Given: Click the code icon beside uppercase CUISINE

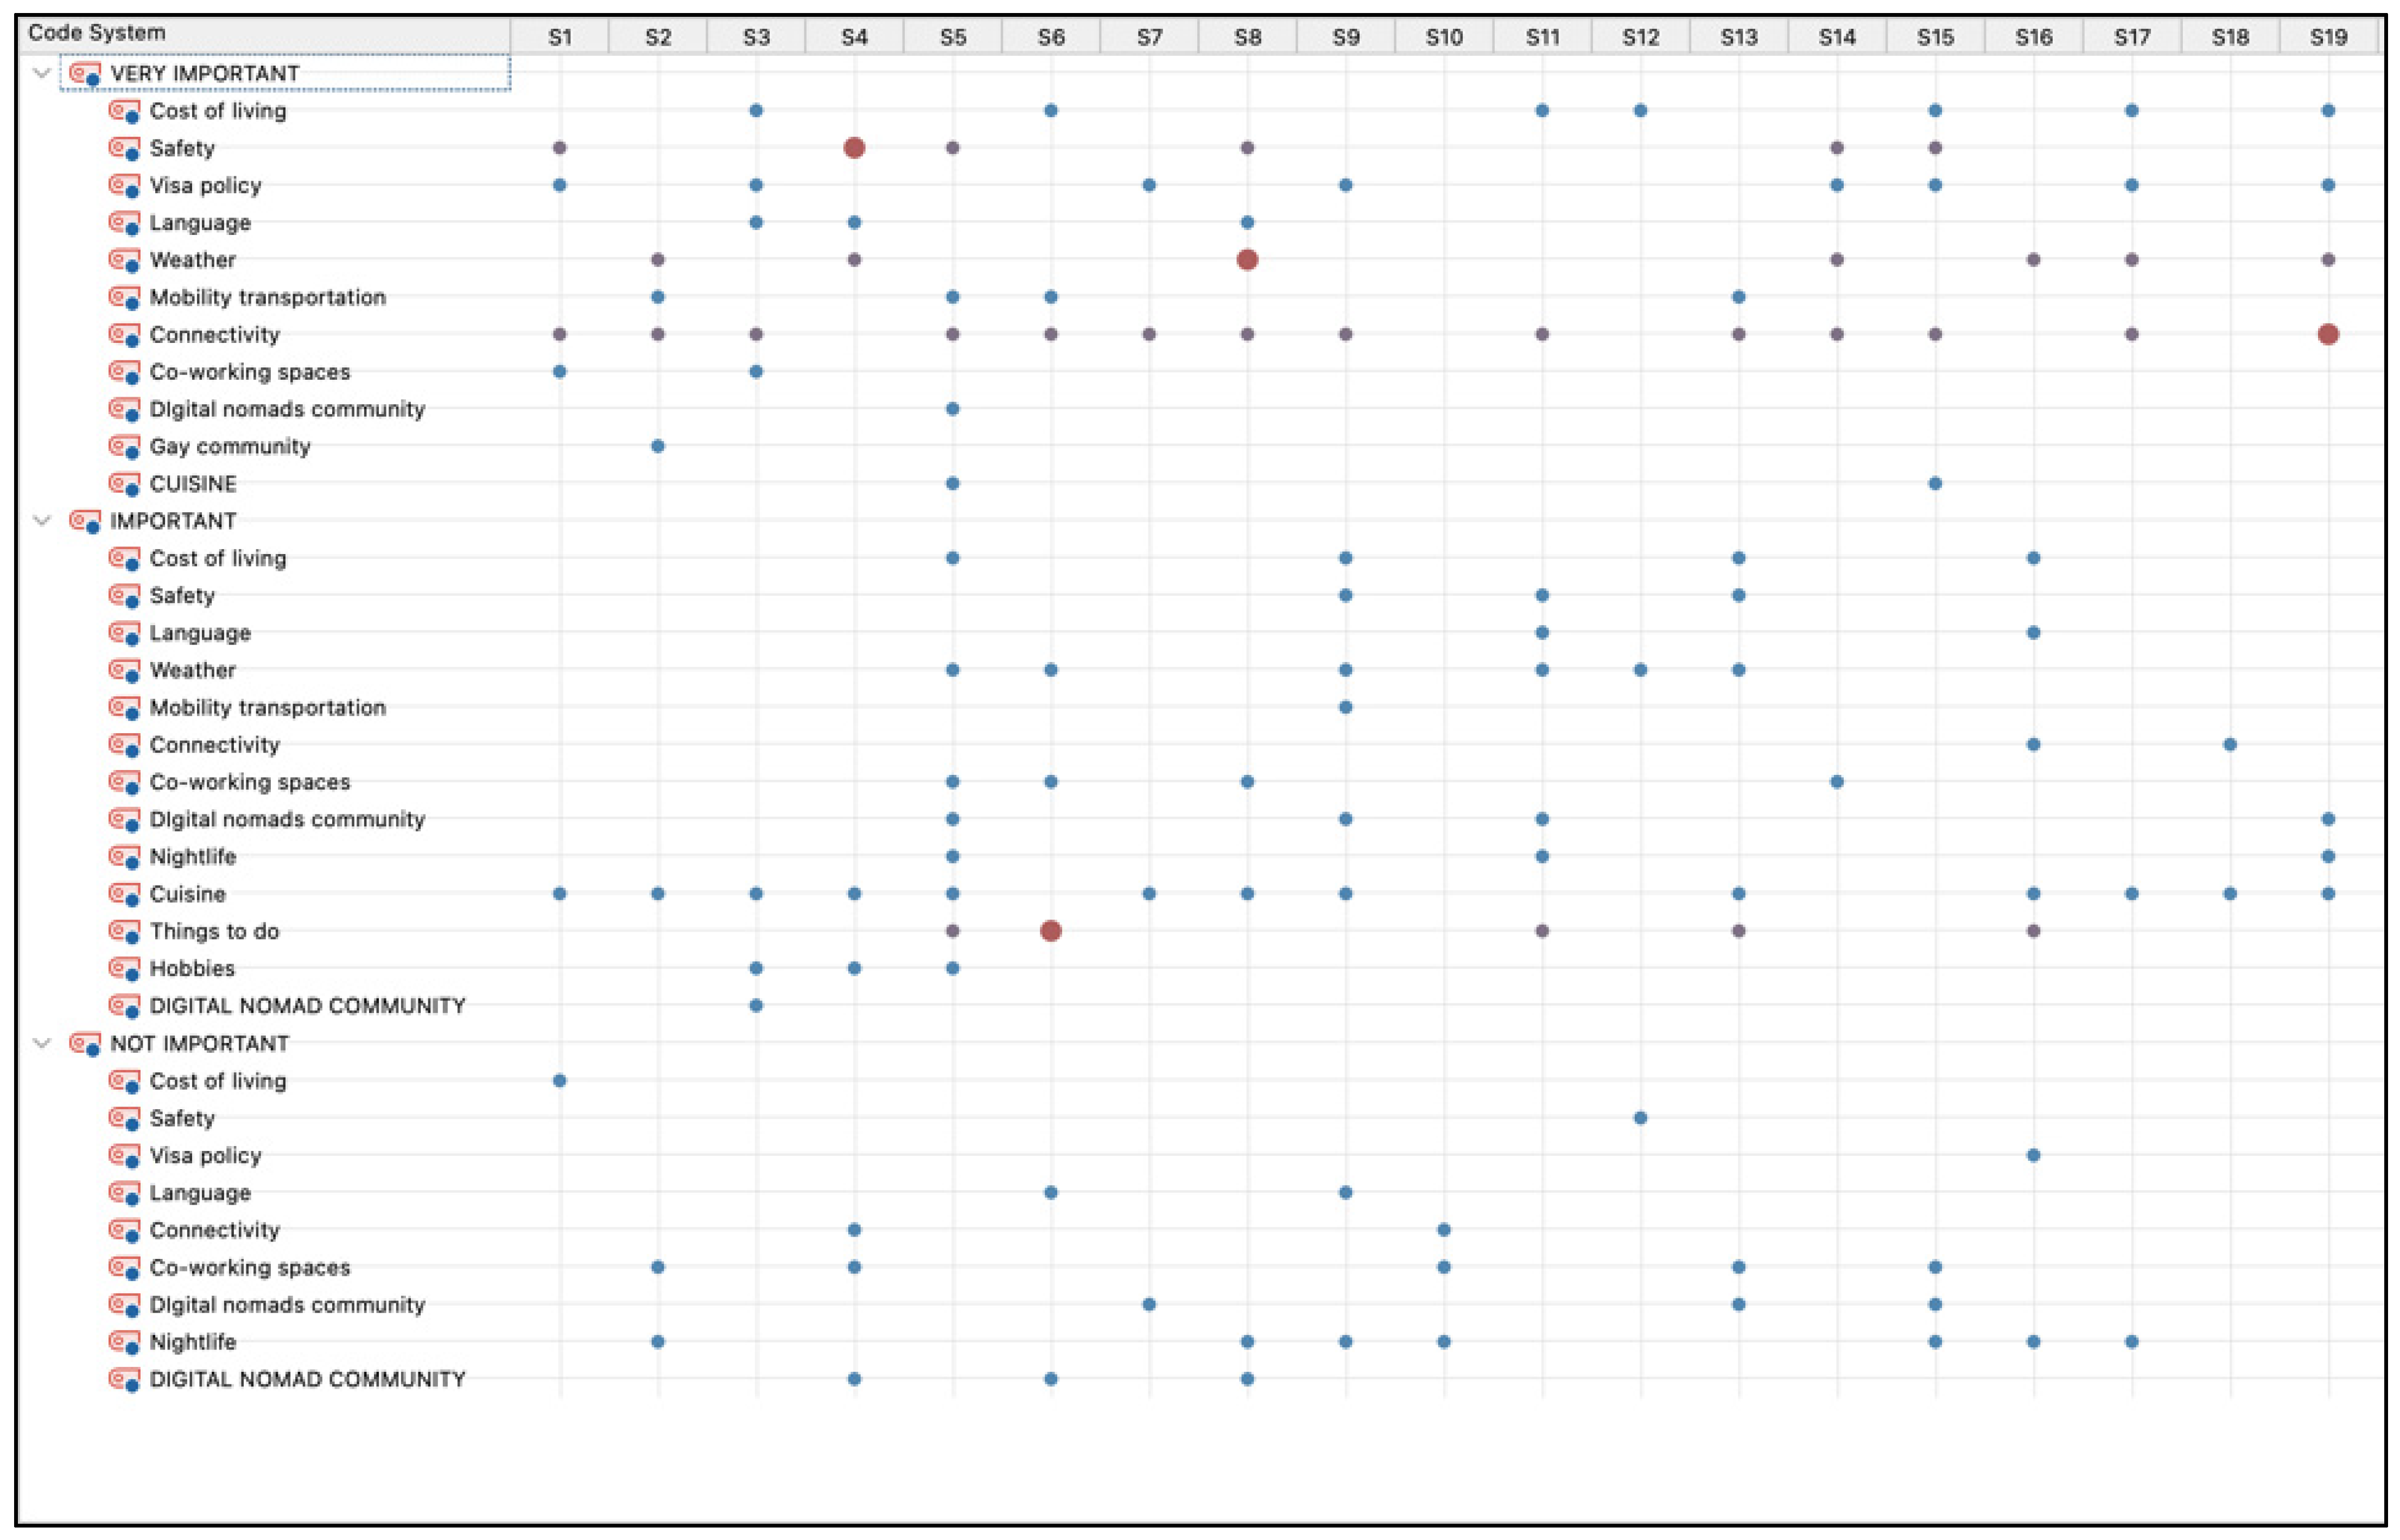Looking at the screenshot, I should (x=124, y=483).
